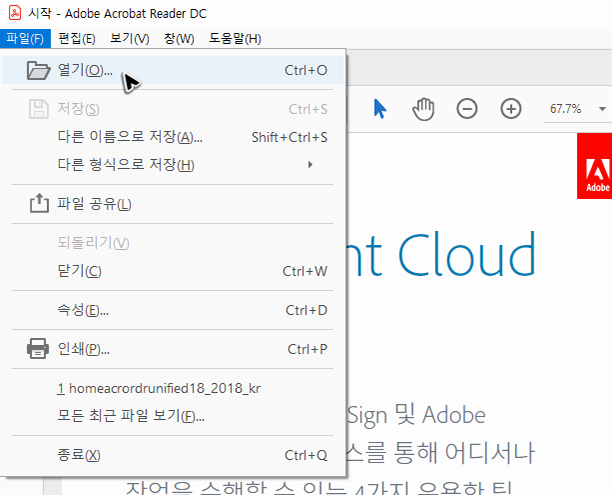
Task: Open recent file homeacrordrunified18_2018_kr
Action: [x=173, y=388]
